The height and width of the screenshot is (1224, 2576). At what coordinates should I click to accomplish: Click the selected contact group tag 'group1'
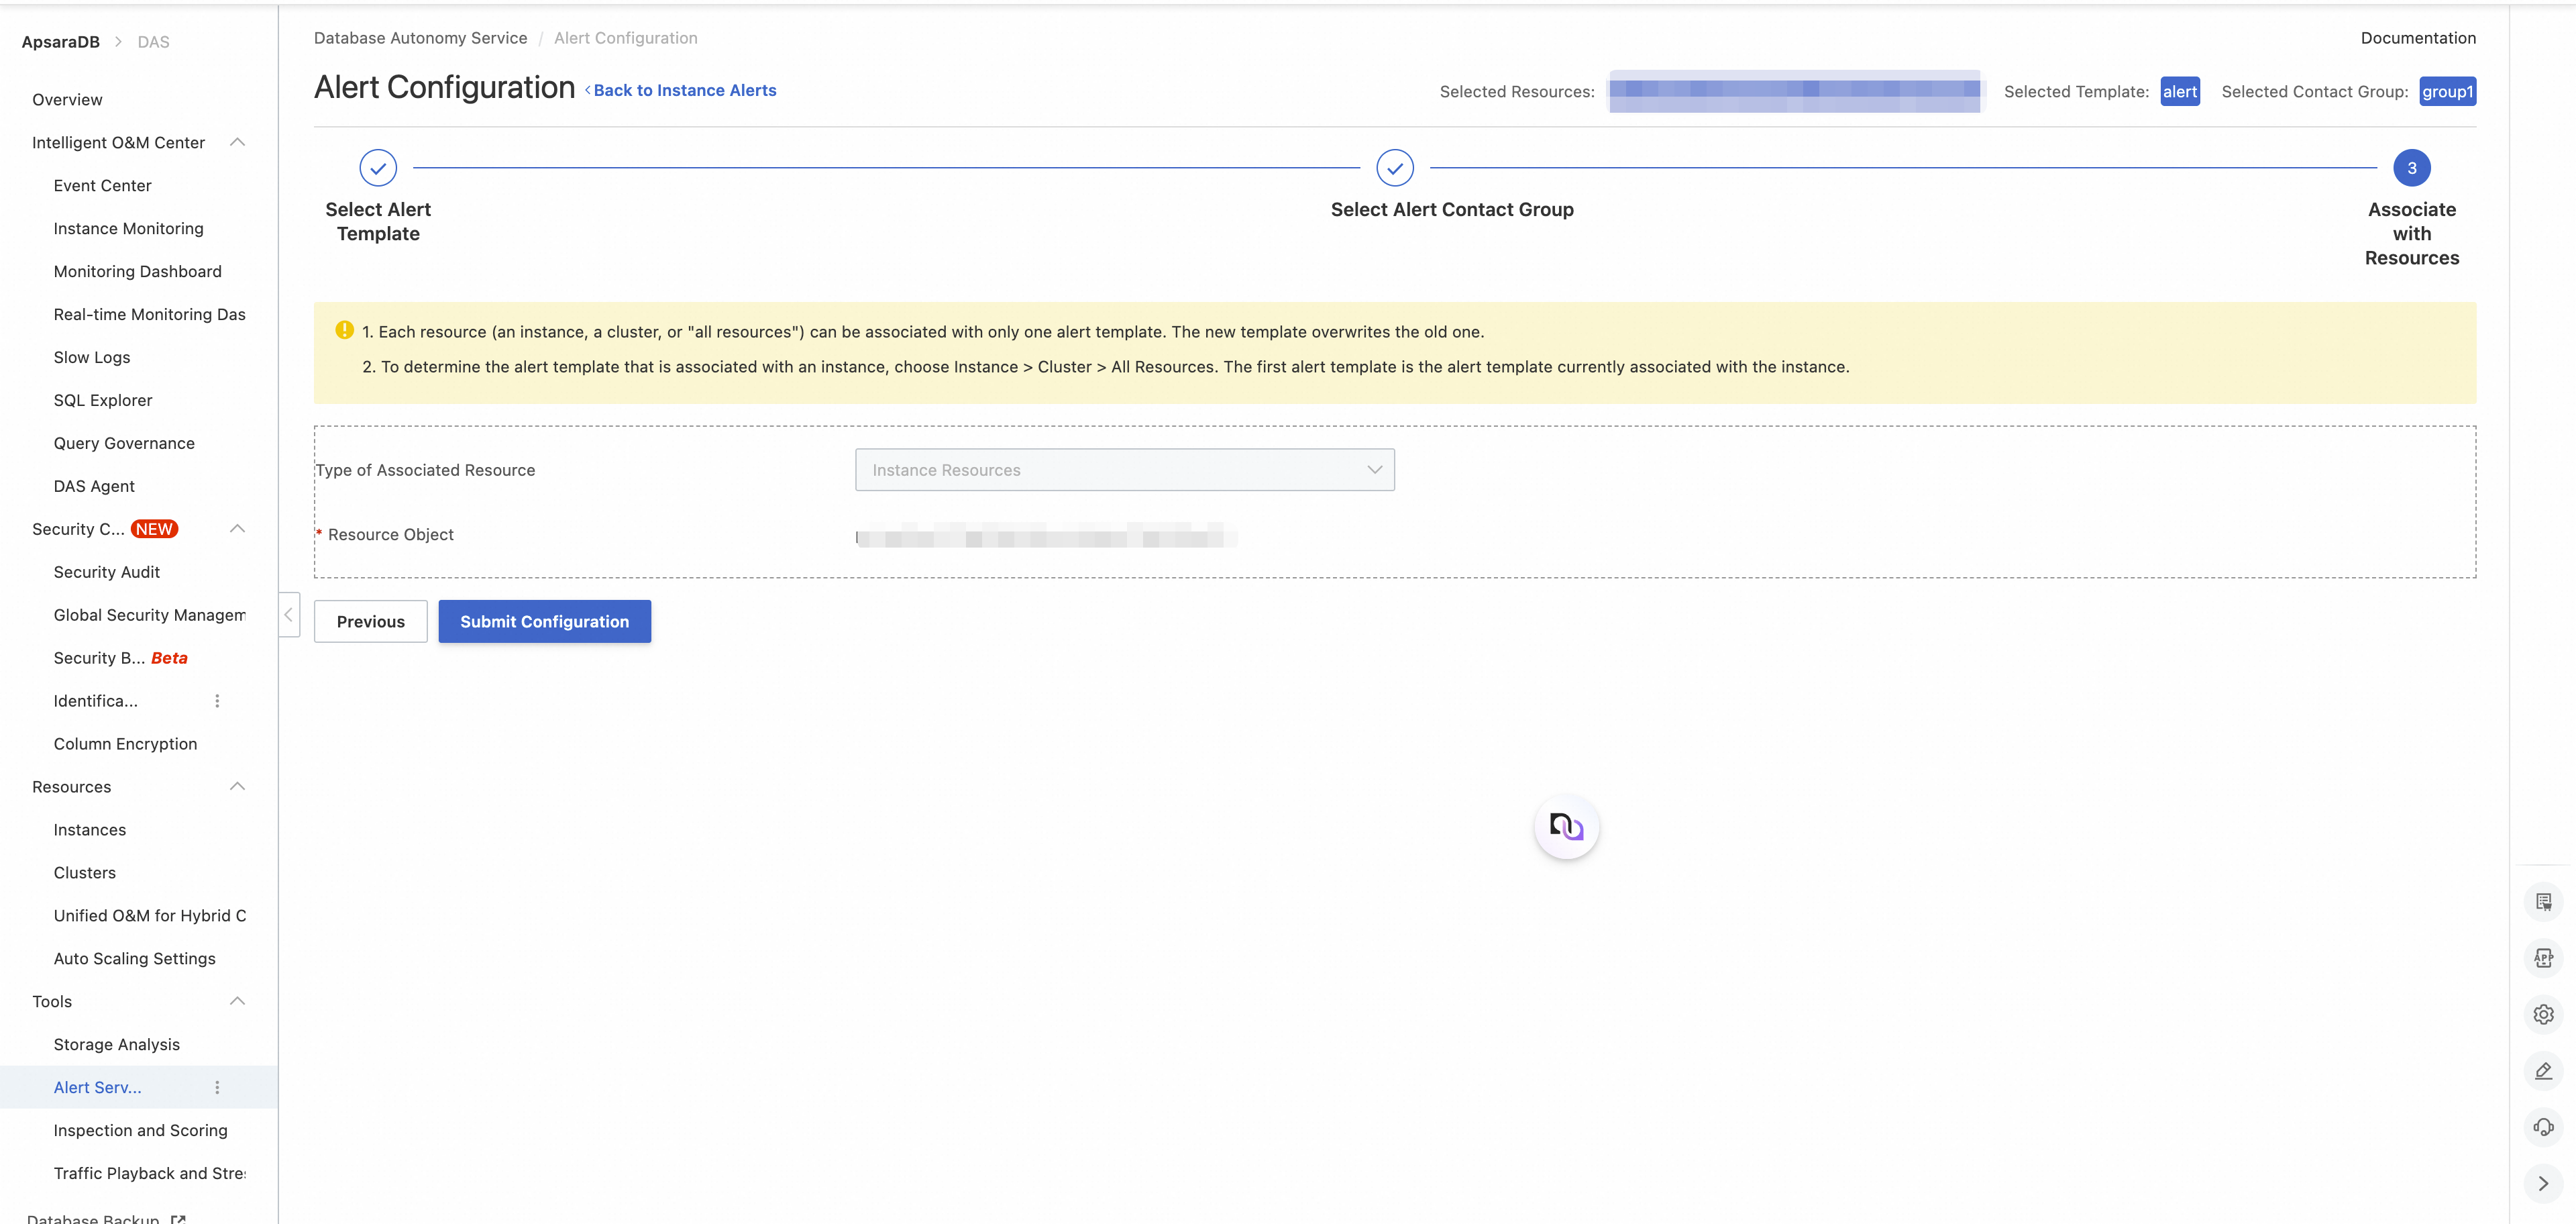coord(2447,91)
